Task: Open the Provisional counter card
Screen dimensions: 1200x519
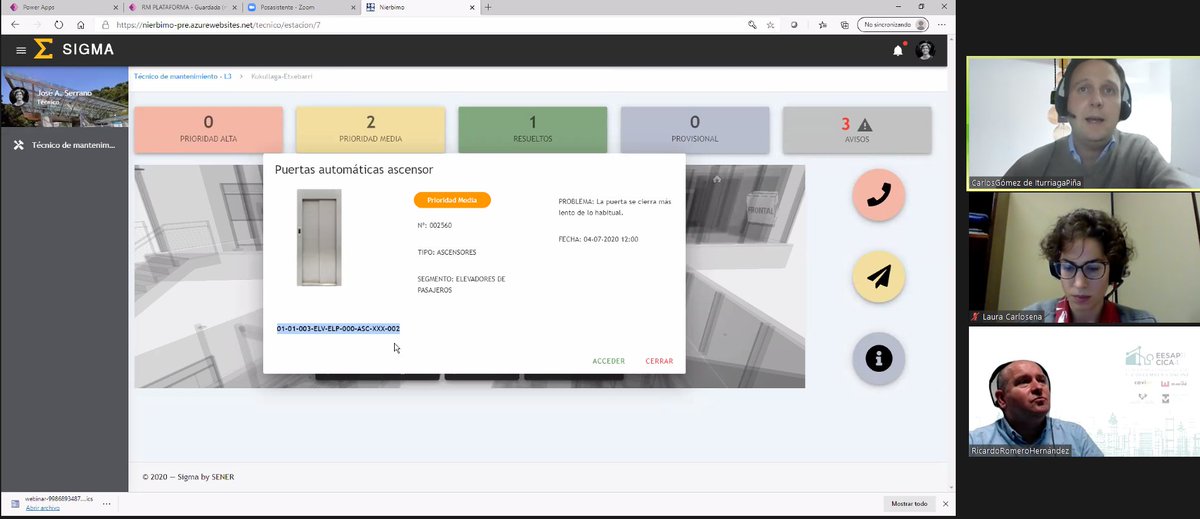Action: (x=694, y=129)
